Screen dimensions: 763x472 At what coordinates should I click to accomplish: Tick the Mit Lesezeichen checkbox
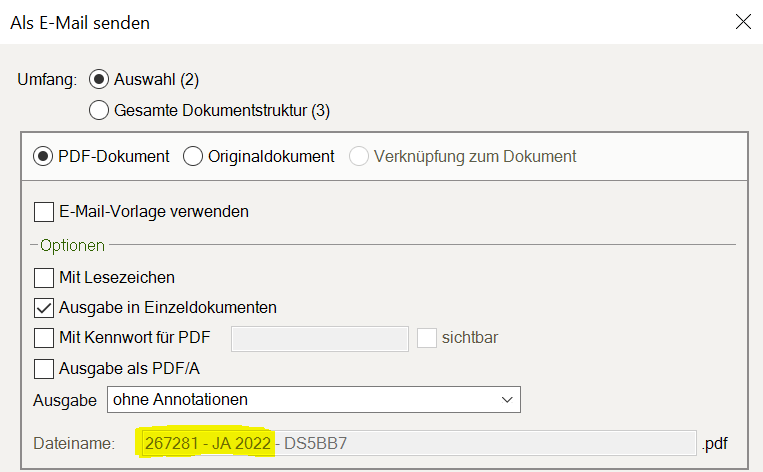44,278
